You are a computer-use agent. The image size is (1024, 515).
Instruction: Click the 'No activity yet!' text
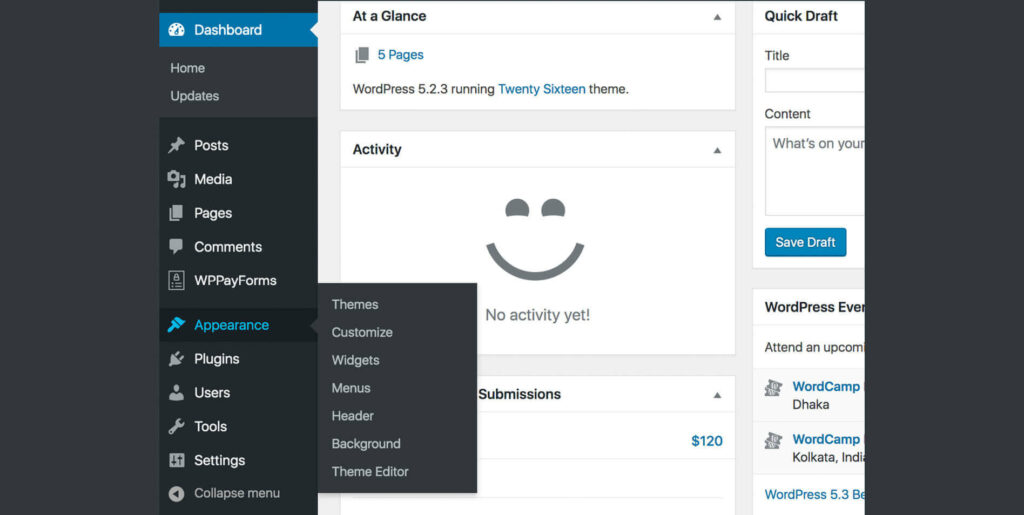[537, 315]
